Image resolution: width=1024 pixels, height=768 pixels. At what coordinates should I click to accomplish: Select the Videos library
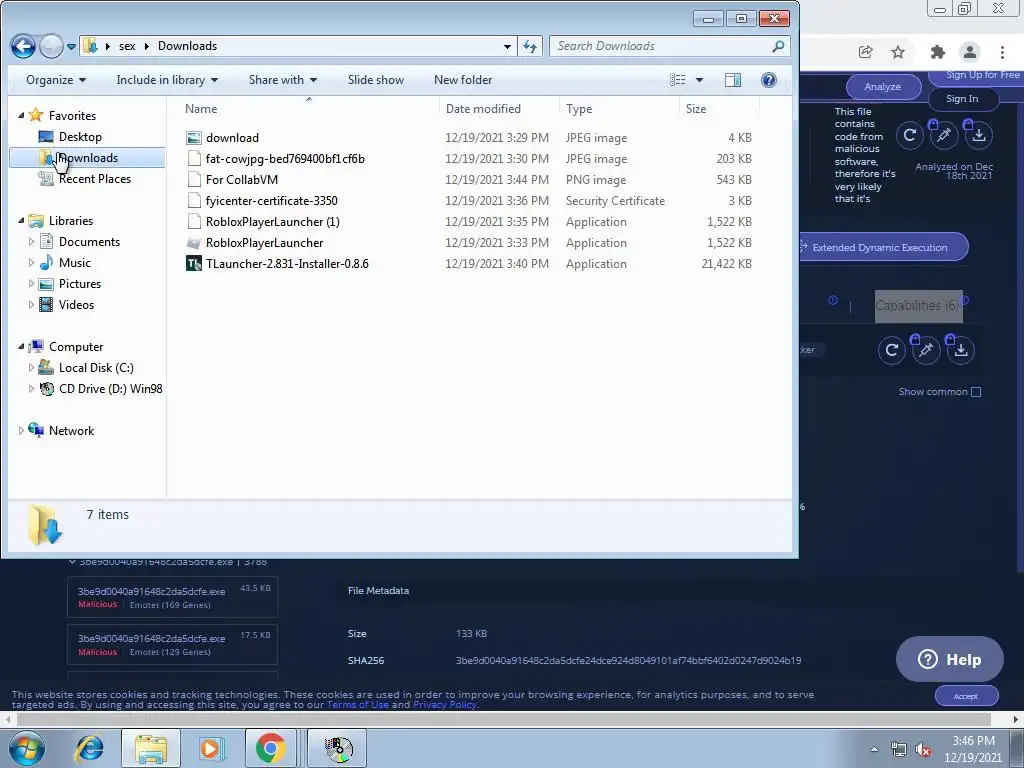pyautogui.click(x=76, y=304)
